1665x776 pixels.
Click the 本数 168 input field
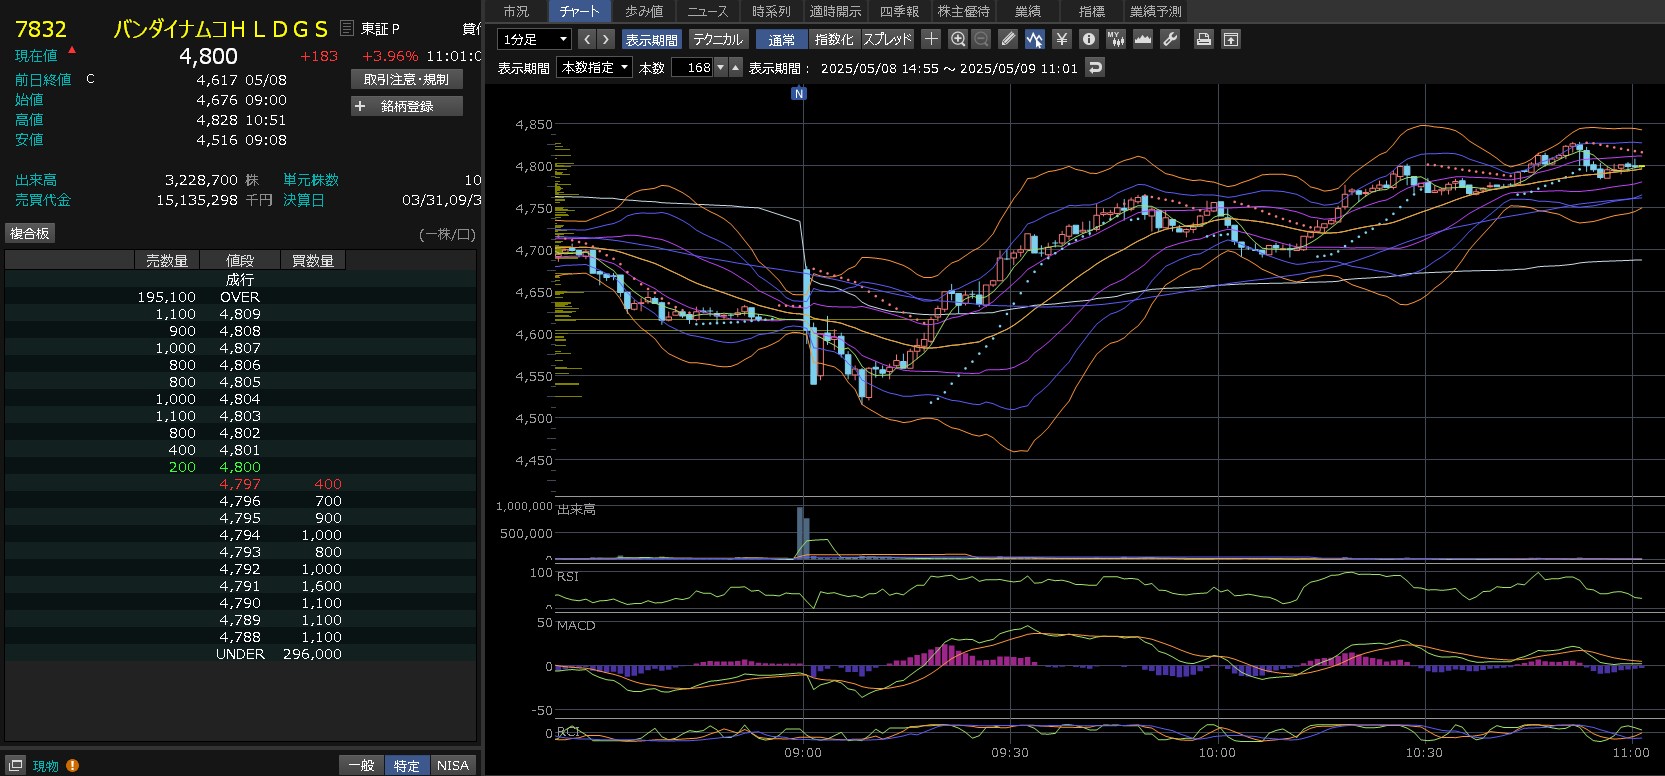[x=692, y=68]
